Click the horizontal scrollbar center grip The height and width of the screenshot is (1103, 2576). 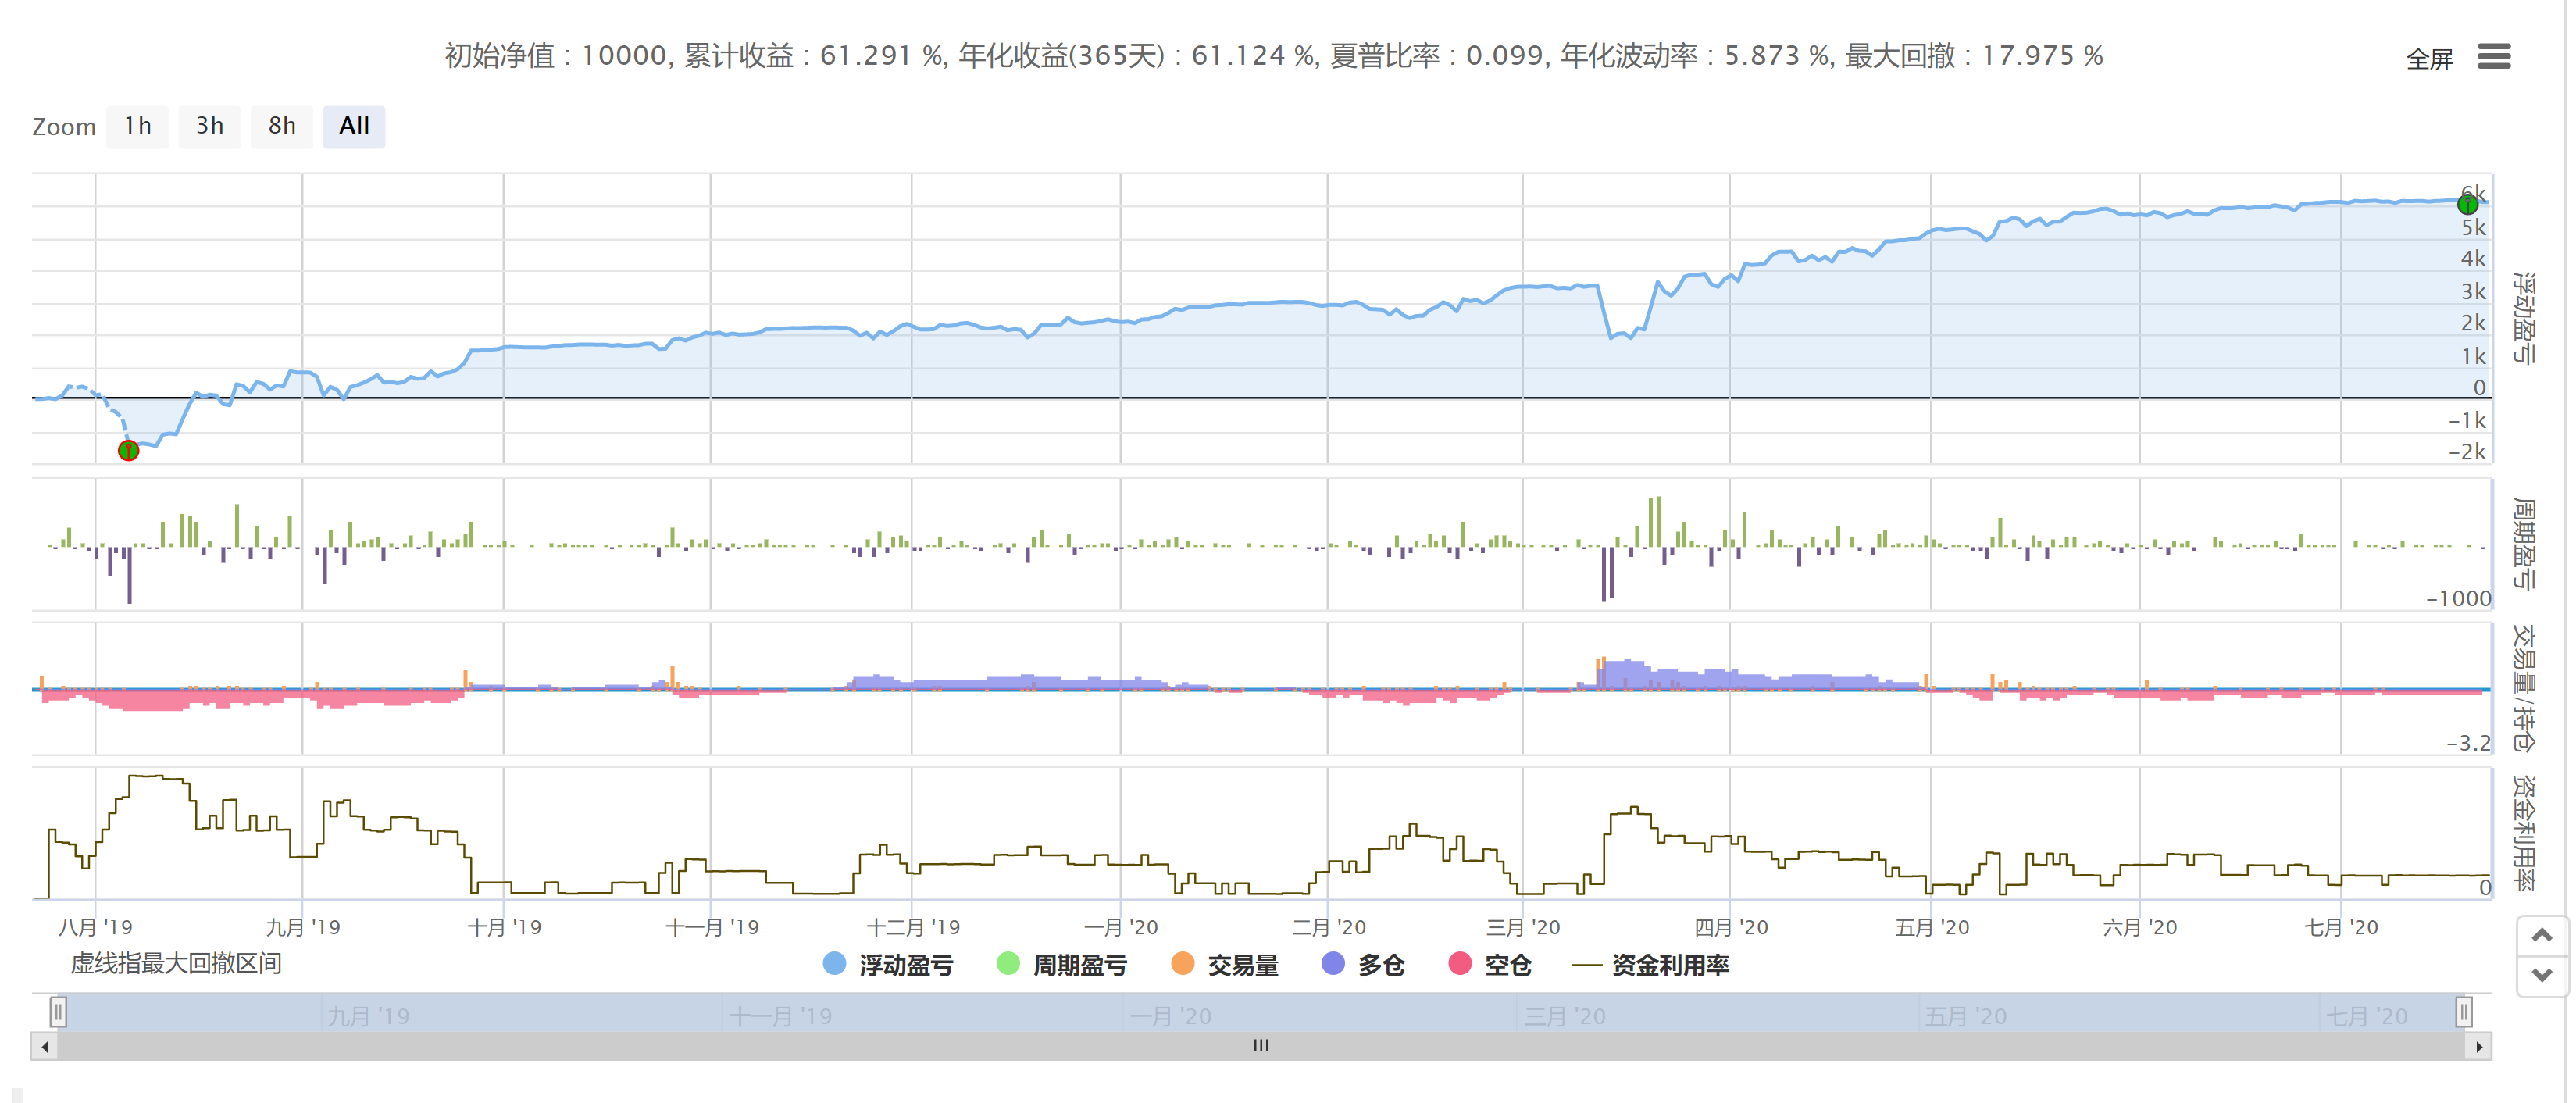(1261, 1046)
